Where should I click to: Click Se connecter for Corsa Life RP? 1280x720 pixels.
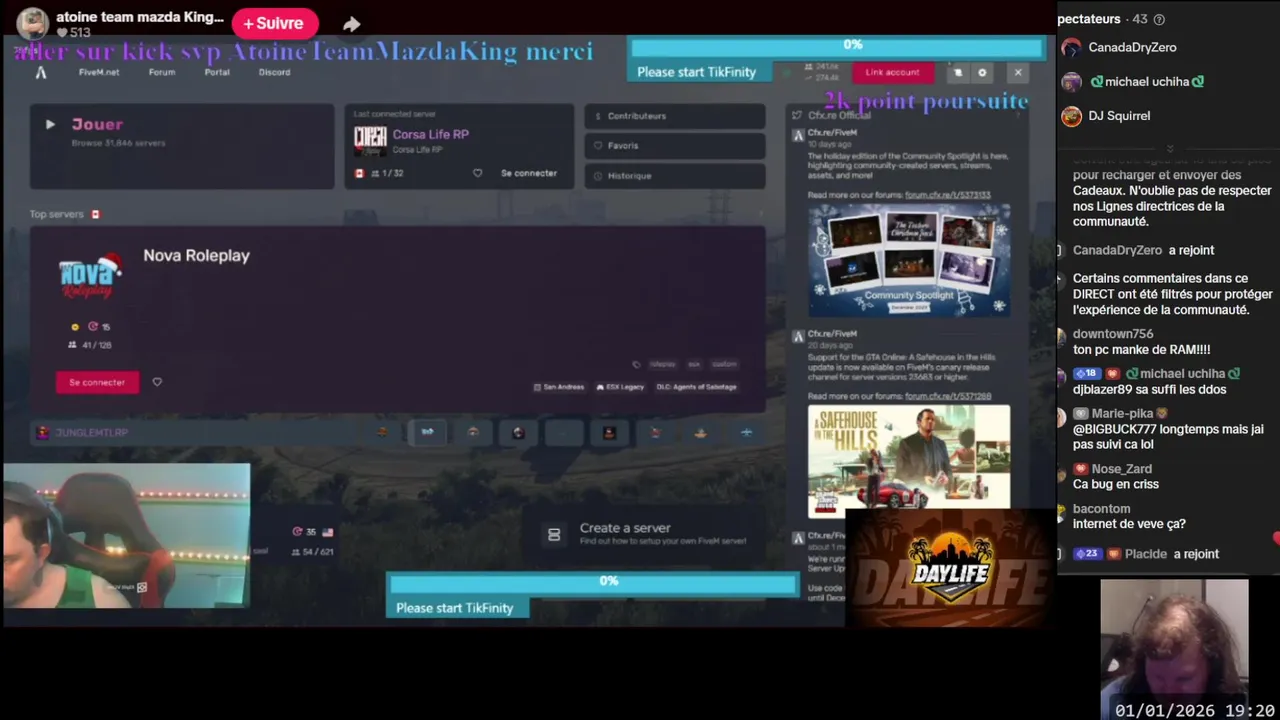click(x=529, y=173)
